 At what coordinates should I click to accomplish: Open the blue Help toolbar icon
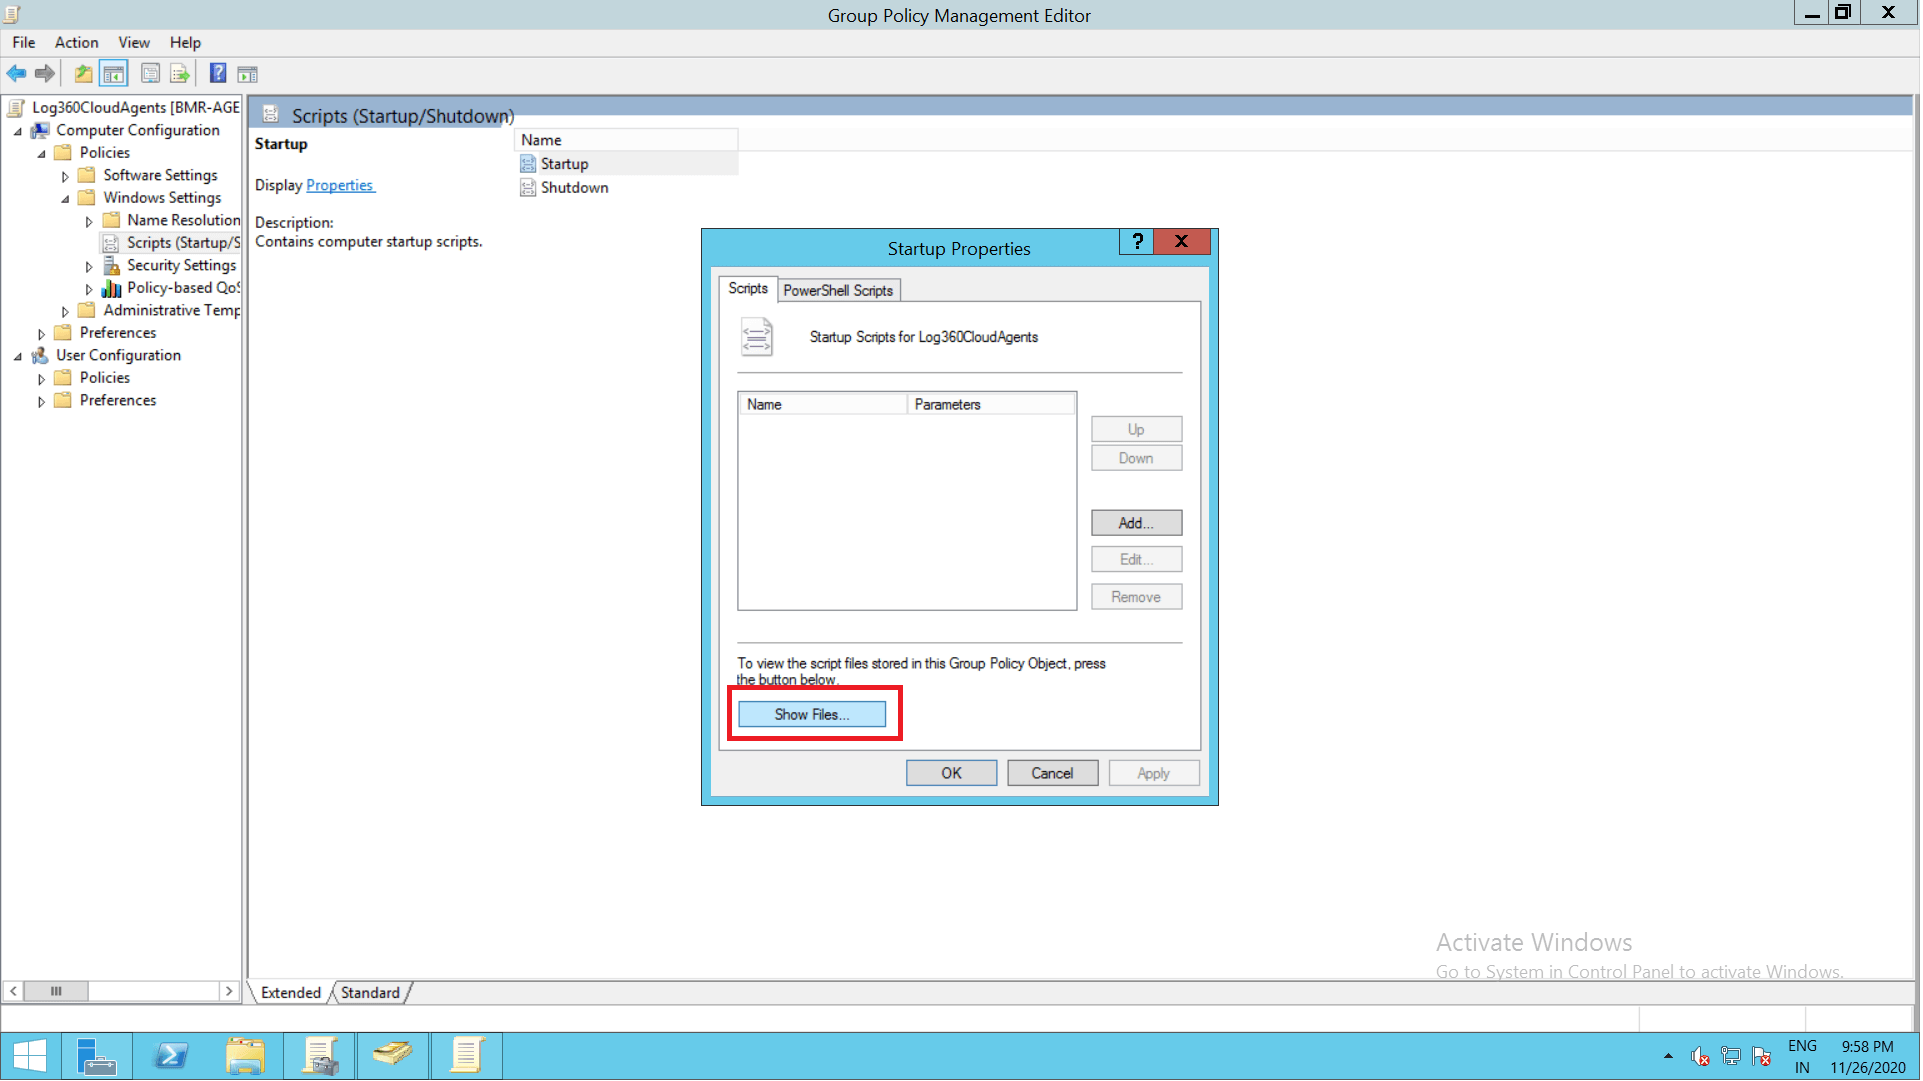[217, 74]
